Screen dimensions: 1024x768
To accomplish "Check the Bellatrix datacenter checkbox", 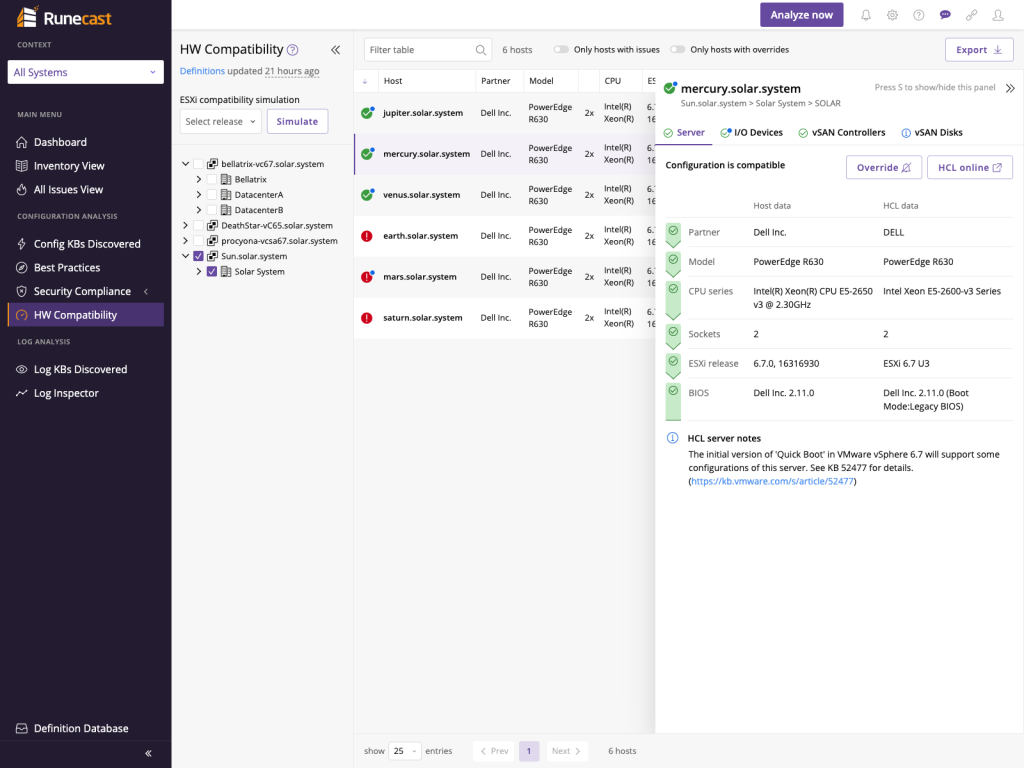I will coord(212,179).
